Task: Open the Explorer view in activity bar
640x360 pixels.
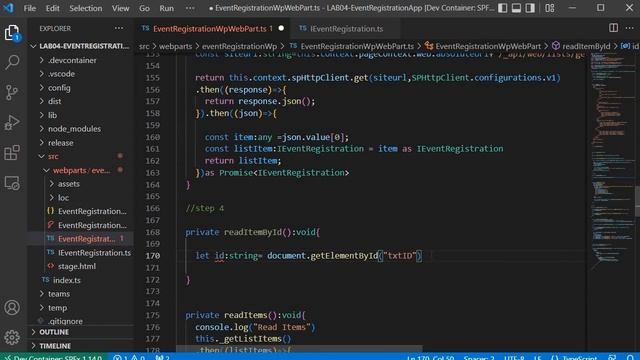Action: [x=12, y=33]
